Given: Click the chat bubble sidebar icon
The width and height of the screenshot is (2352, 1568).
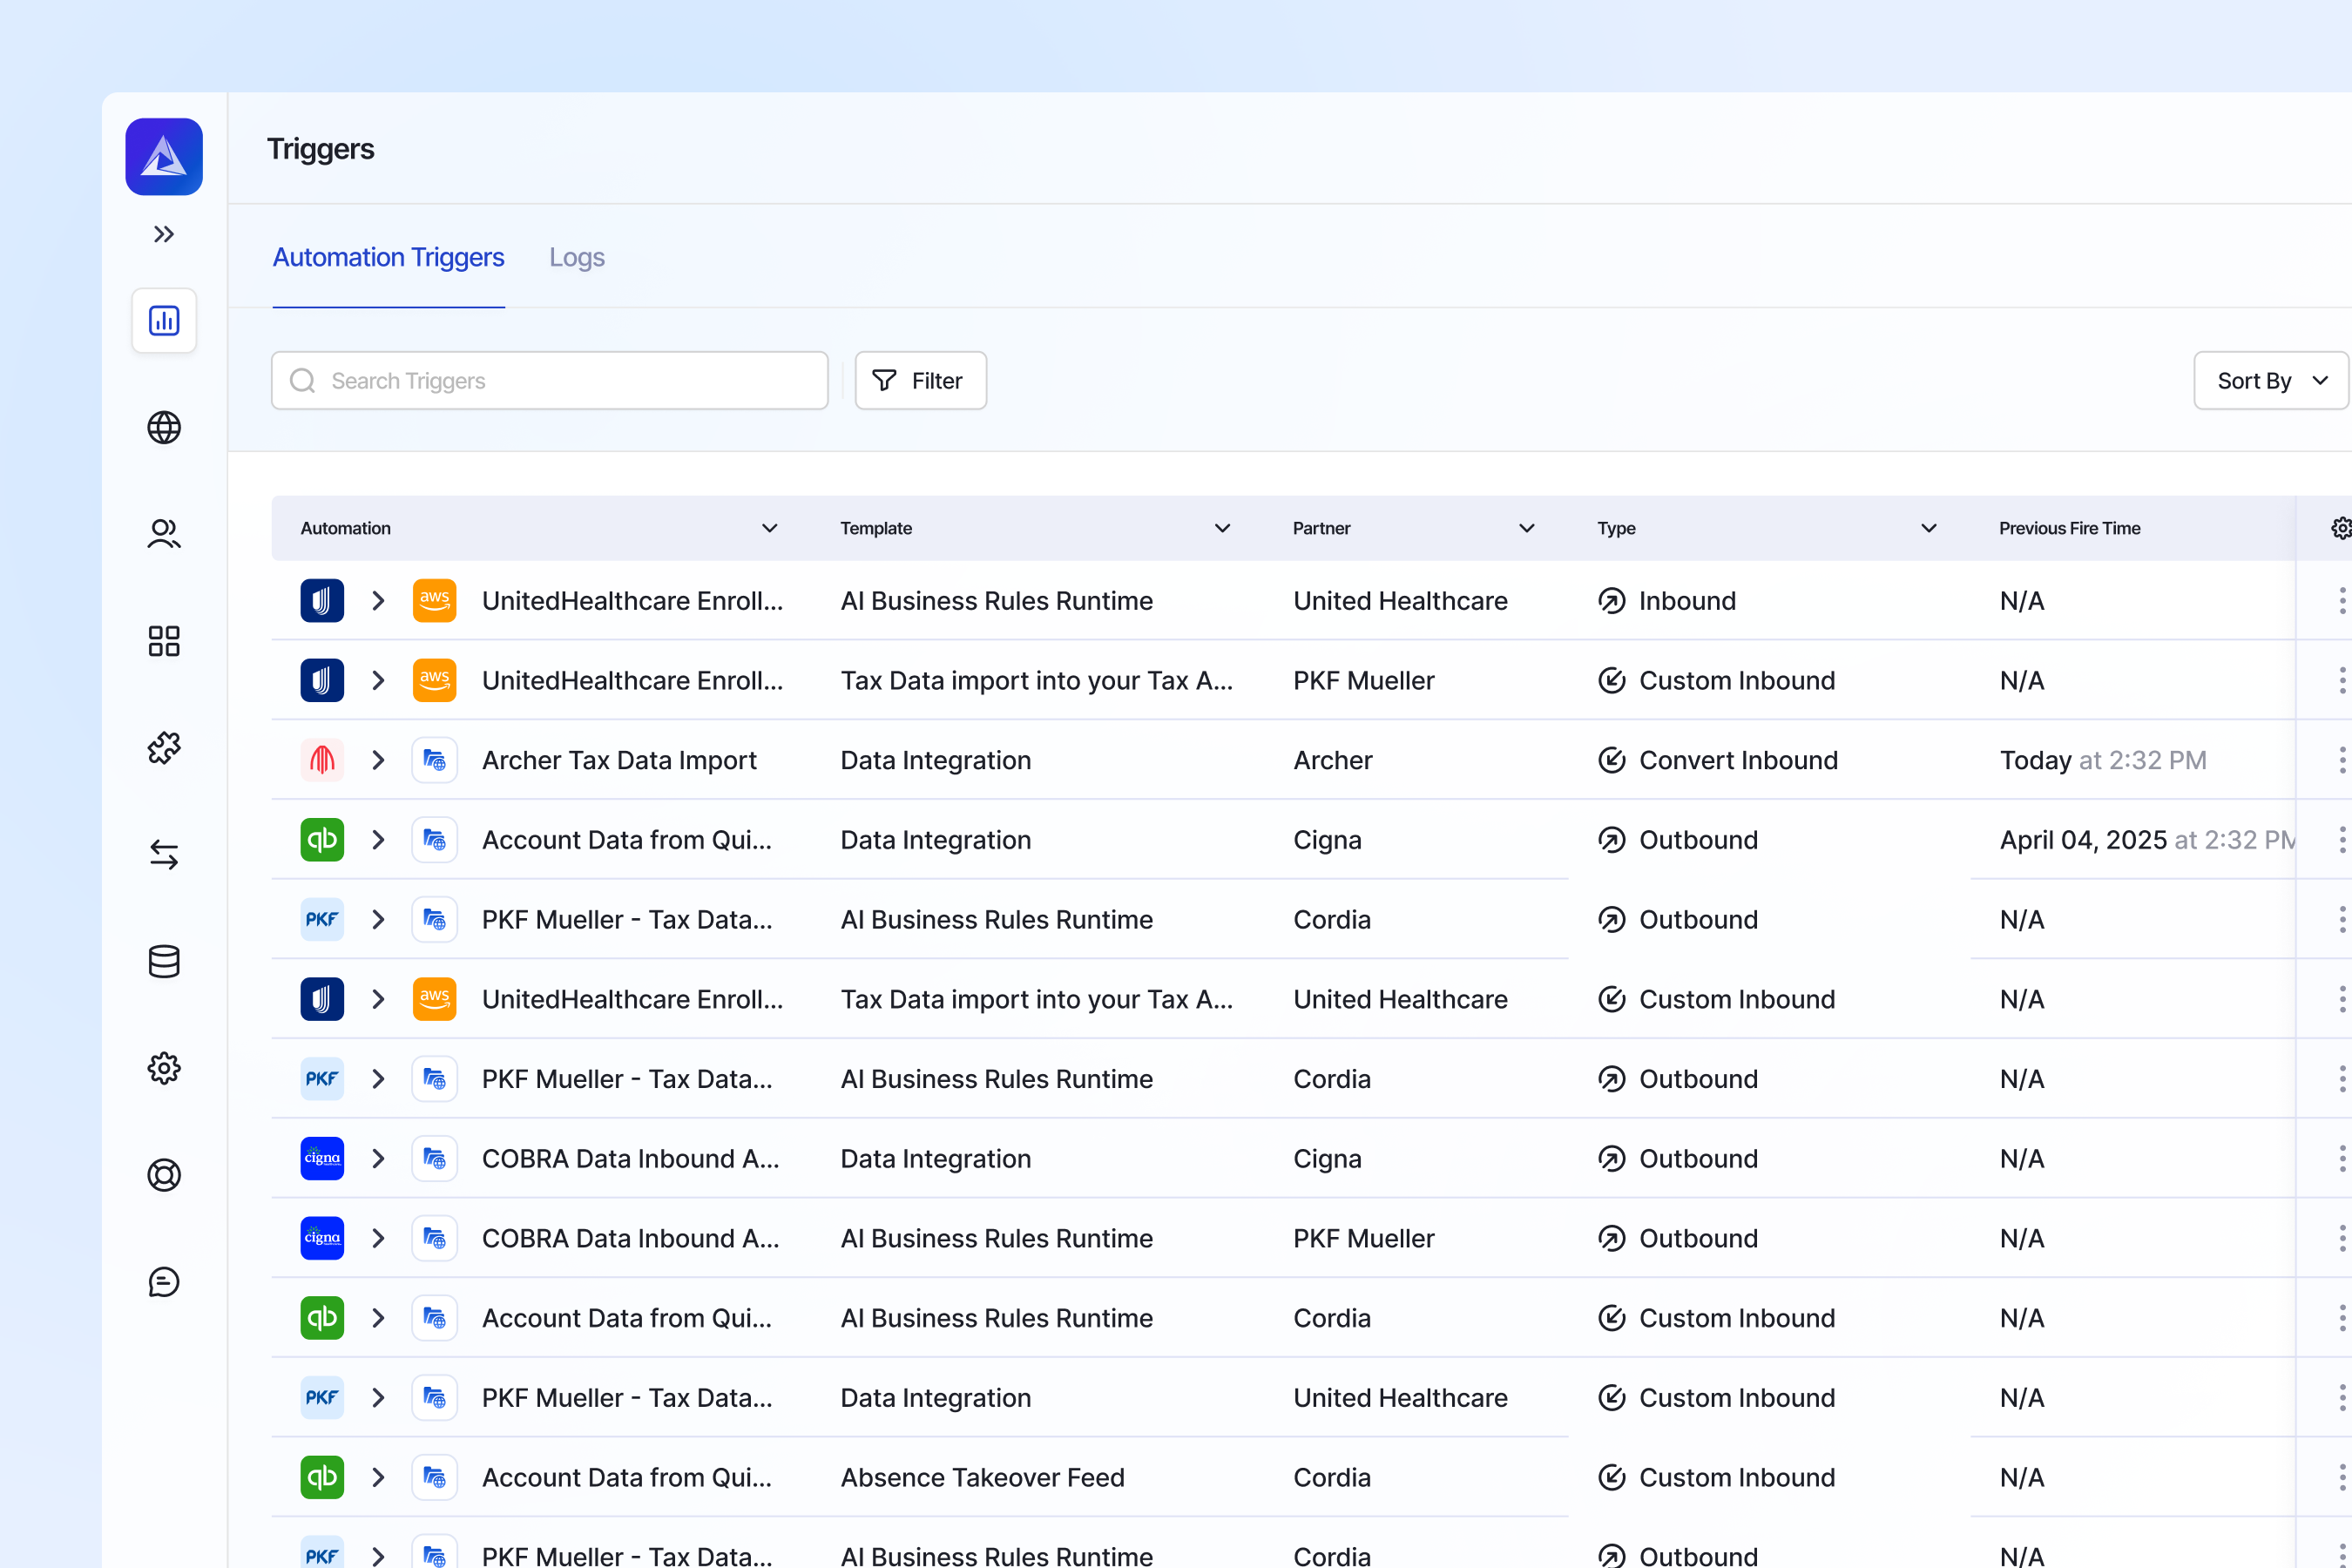Looking at the screenshot, I should click(x=164, y=1282).
